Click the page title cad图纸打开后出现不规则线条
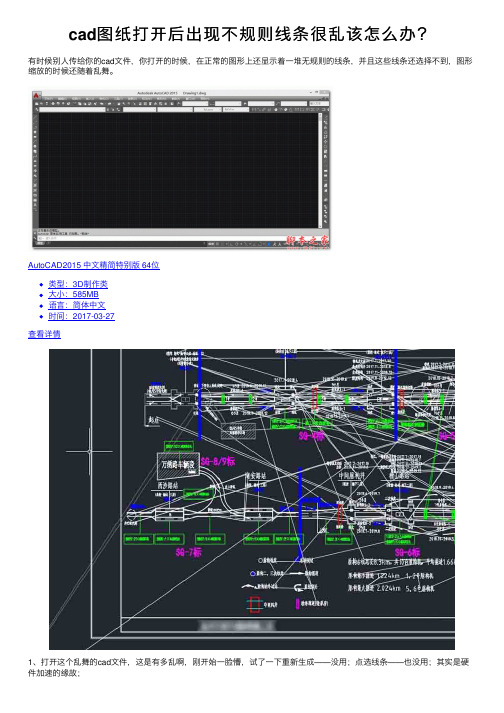Image resolution: width=504 pixels, height=713 pixels. point(248,34)
